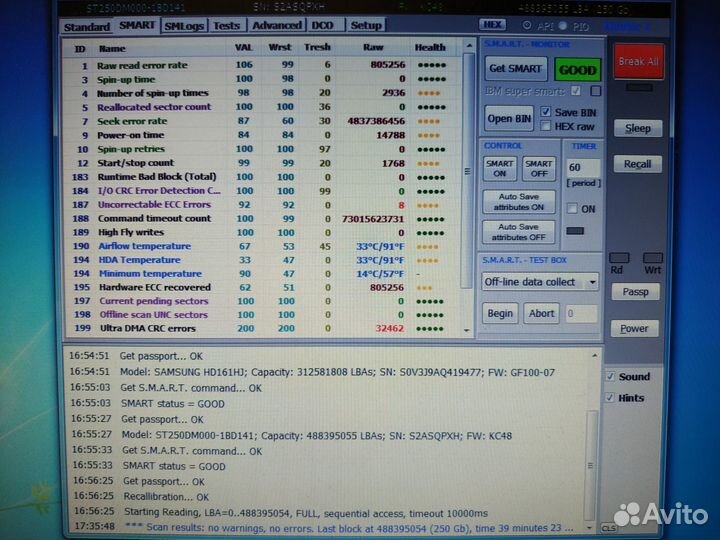
Task: Click the Health column header
Action: click(x=430, y=47)
